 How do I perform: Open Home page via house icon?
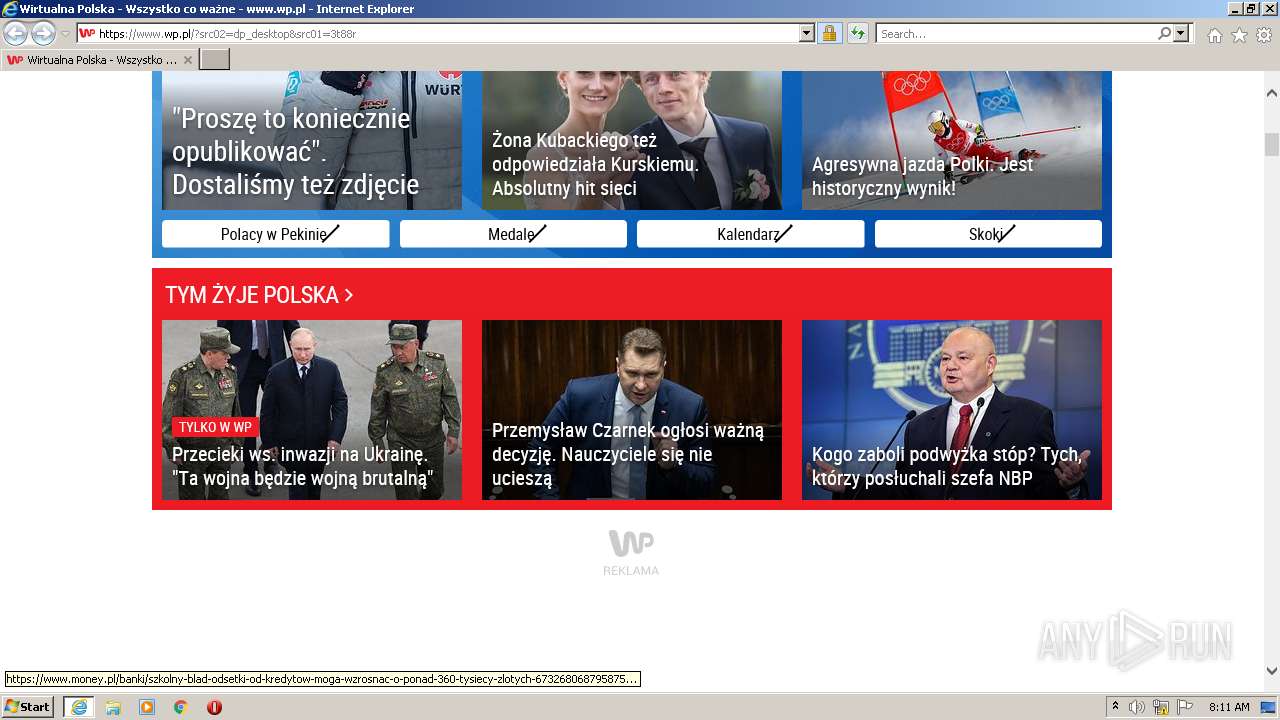tap(1214, 35)
